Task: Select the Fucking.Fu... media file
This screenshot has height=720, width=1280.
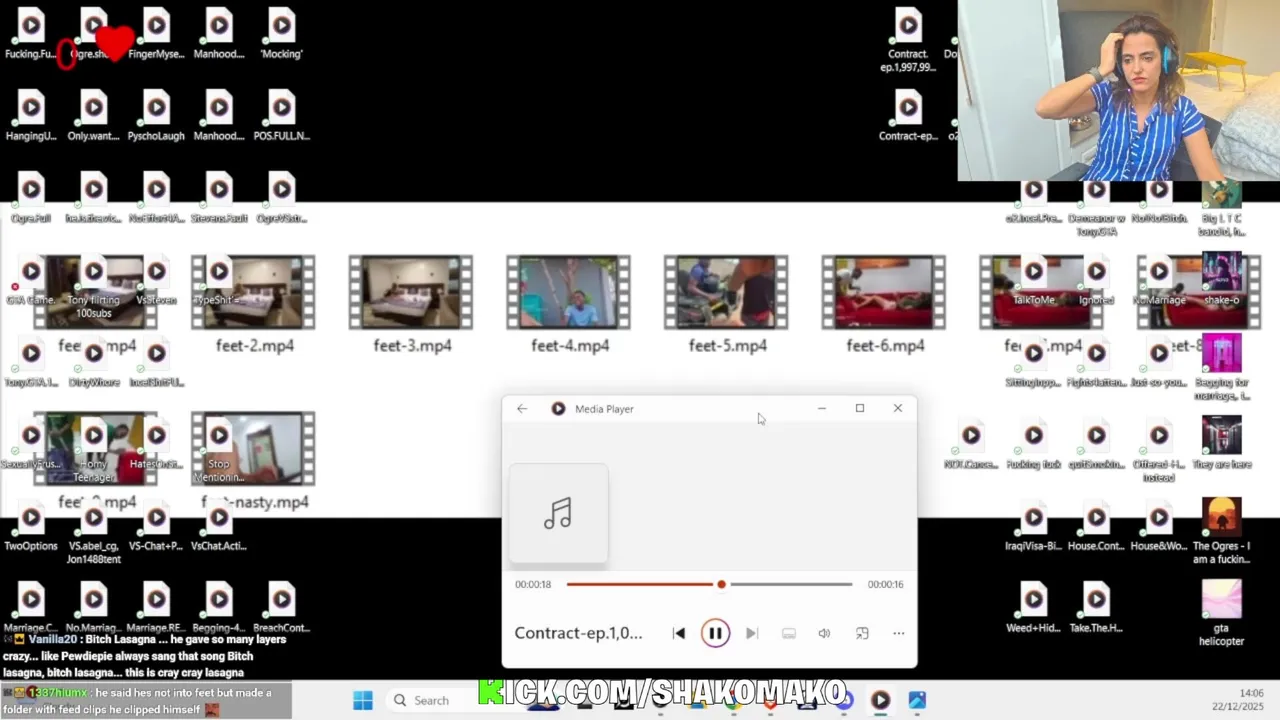Action: coord(31,35)
